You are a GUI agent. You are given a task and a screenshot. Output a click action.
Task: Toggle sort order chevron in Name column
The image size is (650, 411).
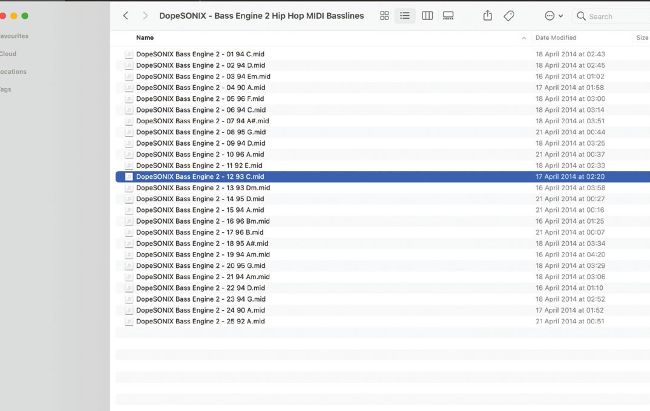click(523, 37)
